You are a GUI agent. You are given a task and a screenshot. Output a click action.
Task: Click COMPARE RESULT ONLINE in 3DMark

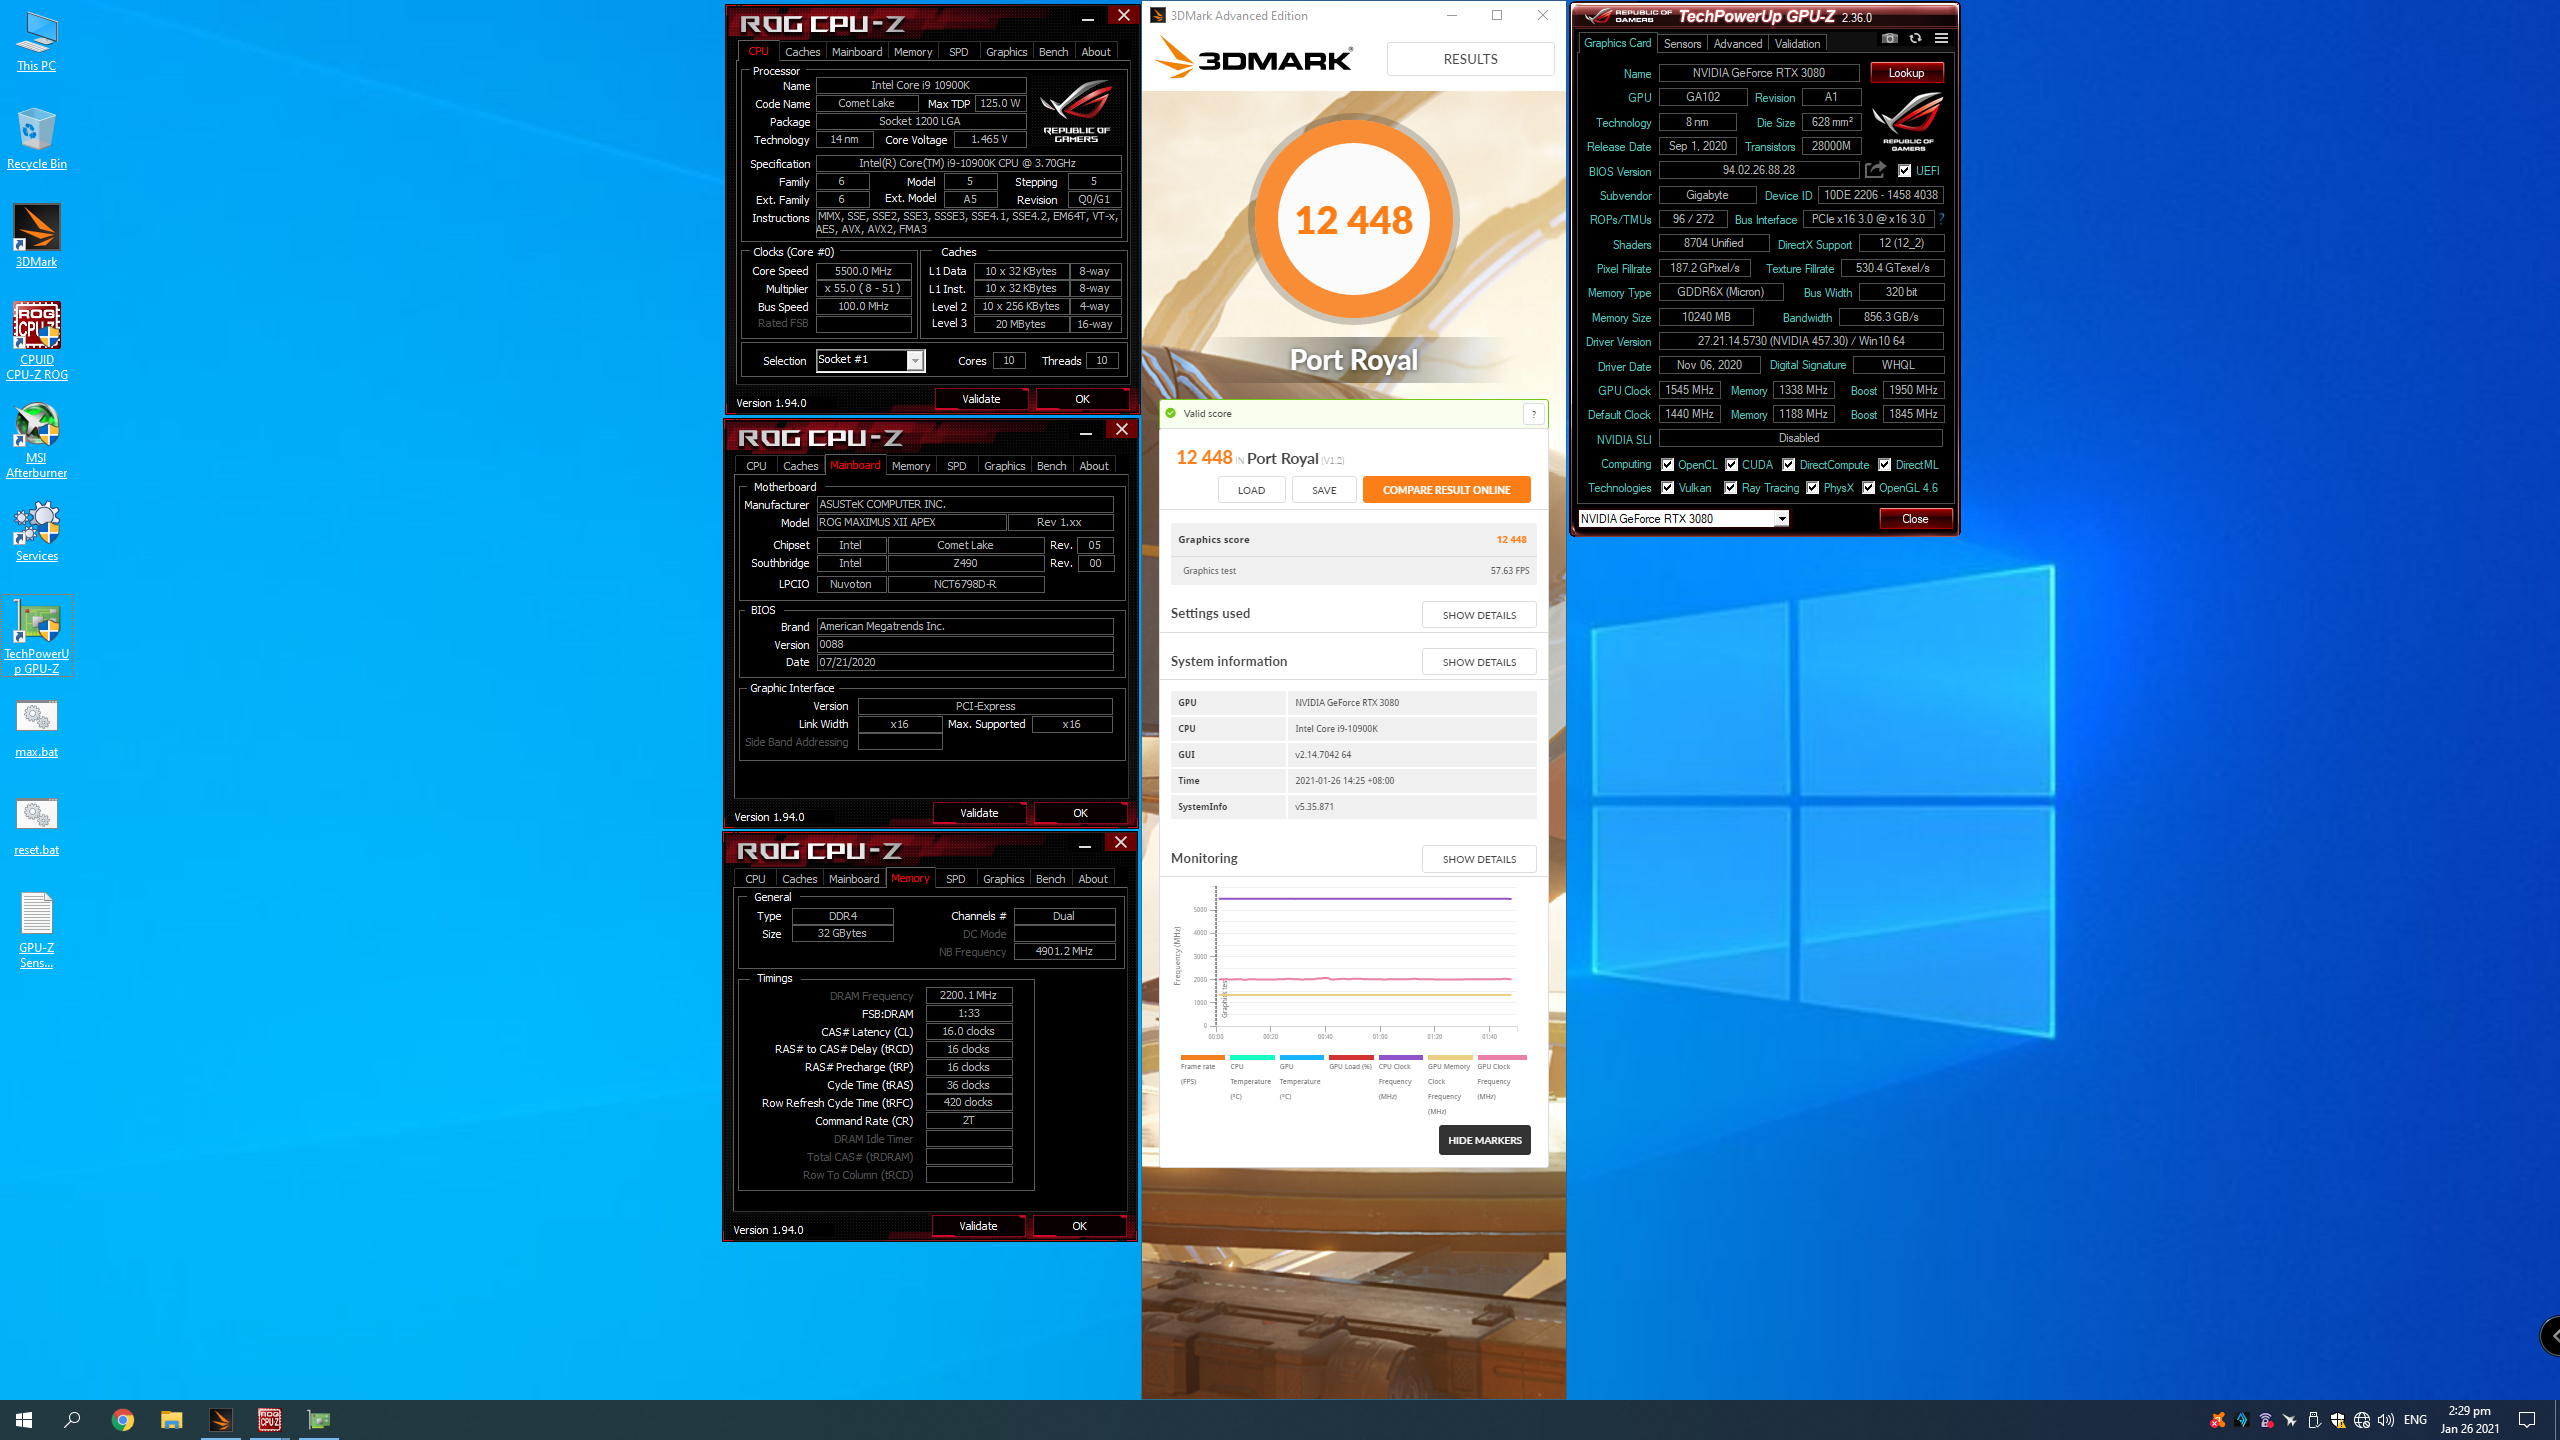click(x=1446, y=490)
